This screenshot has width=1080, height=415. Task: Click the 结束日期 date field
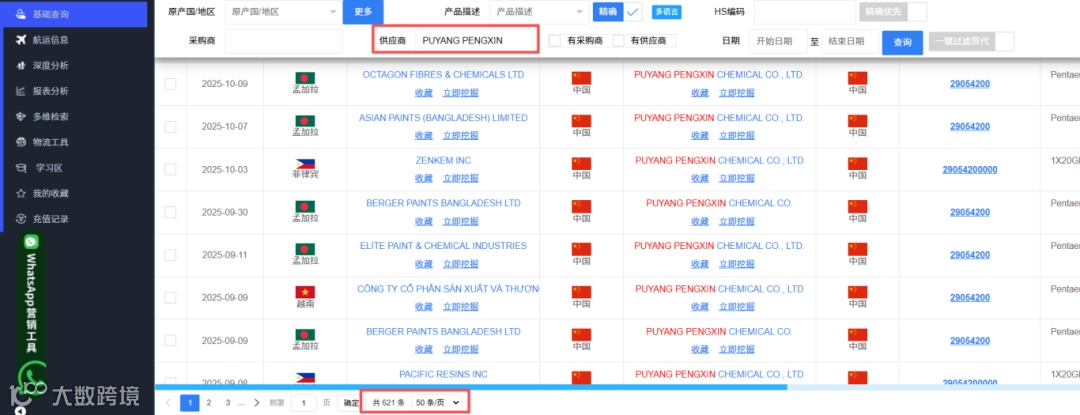point(850,41)
